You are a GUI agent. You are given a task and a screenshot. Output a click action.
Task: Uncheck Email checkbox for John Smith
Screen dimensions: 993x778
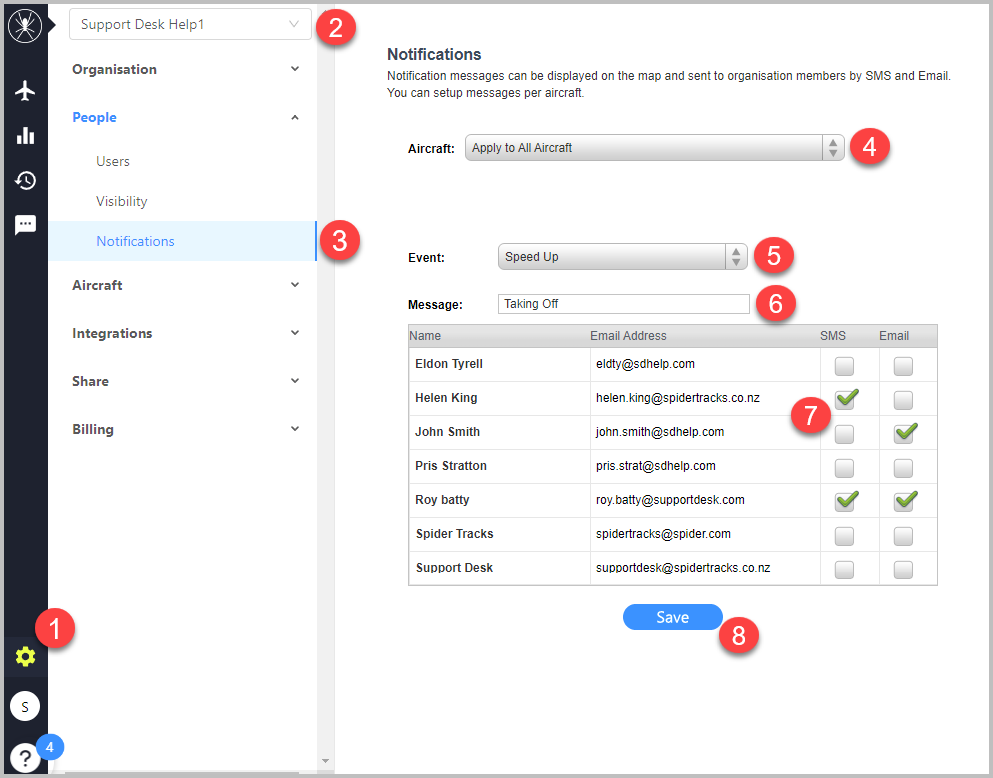(x=904, y=434)
